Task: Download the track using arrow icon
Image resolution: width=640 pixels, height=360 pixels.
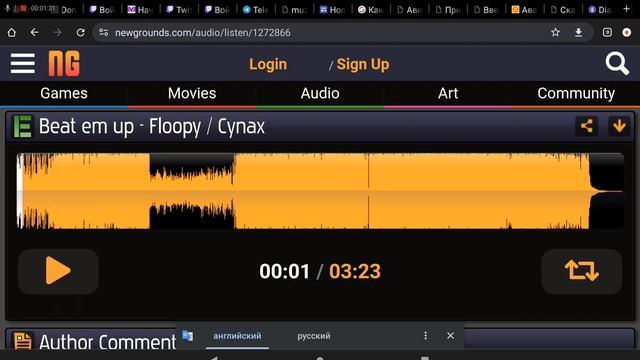Action: click(x=619, y=126)
